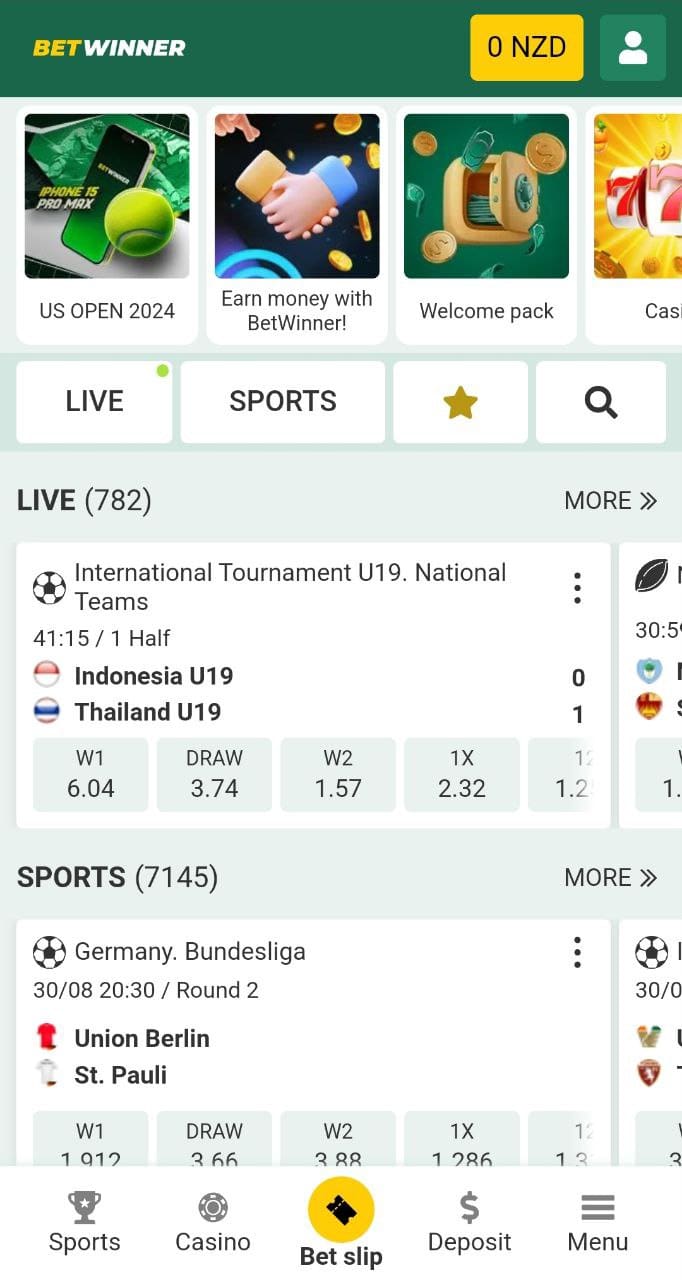682x1280 pixels.
Task: Open the hamburger Menu icon
Action: tap(597, 1208)
